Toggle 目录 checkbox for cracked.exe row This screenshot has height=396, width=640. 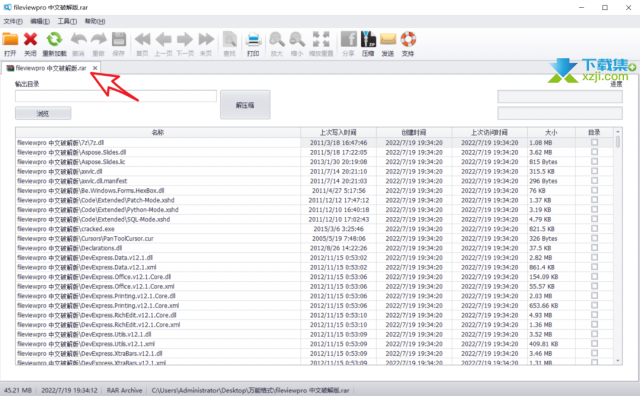tap(594, 229)
